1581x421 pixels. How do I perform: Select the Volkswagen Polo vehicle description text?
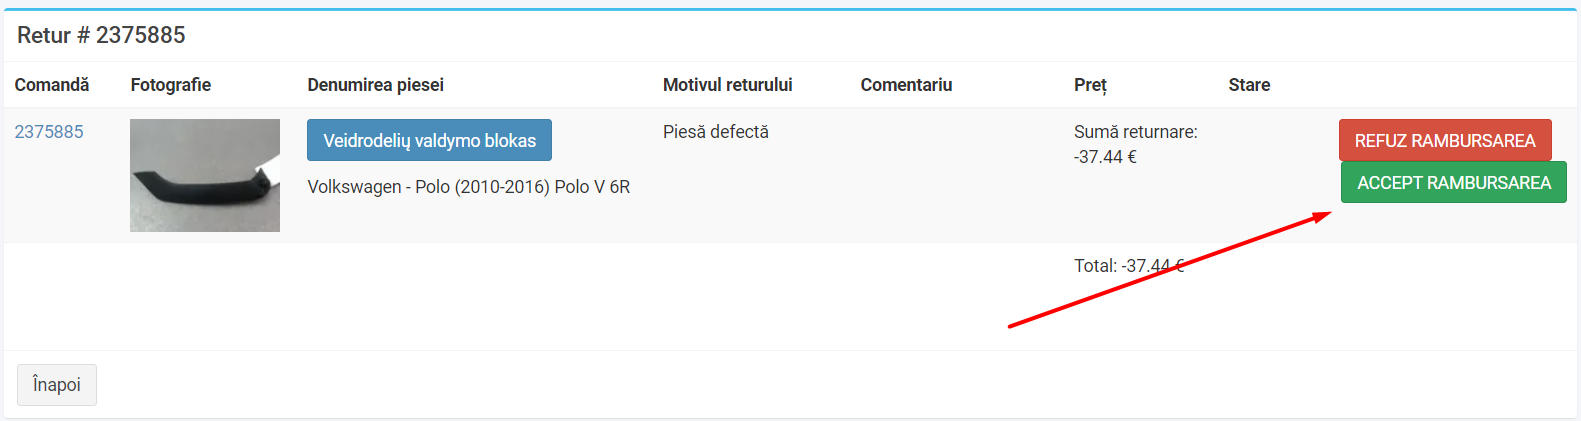pyautogui.click(x=469, y=187)
